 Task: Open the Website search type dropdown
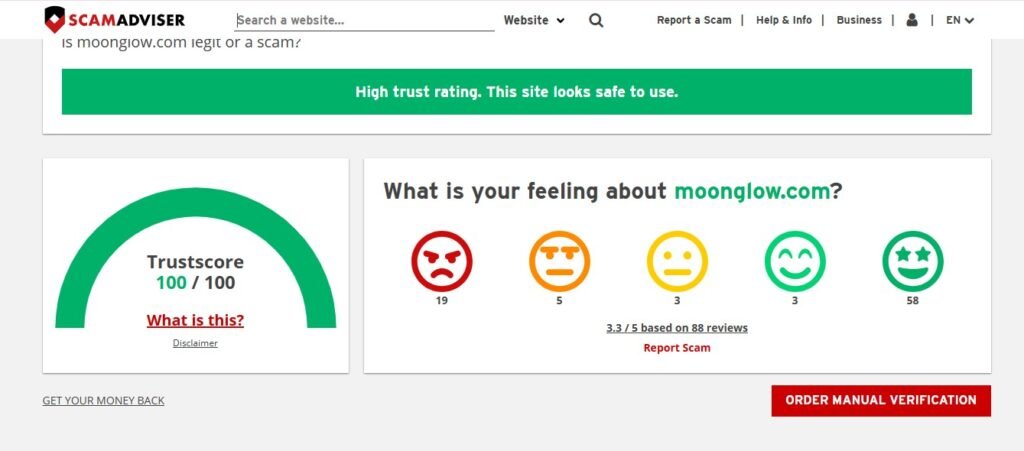point(534,20)
